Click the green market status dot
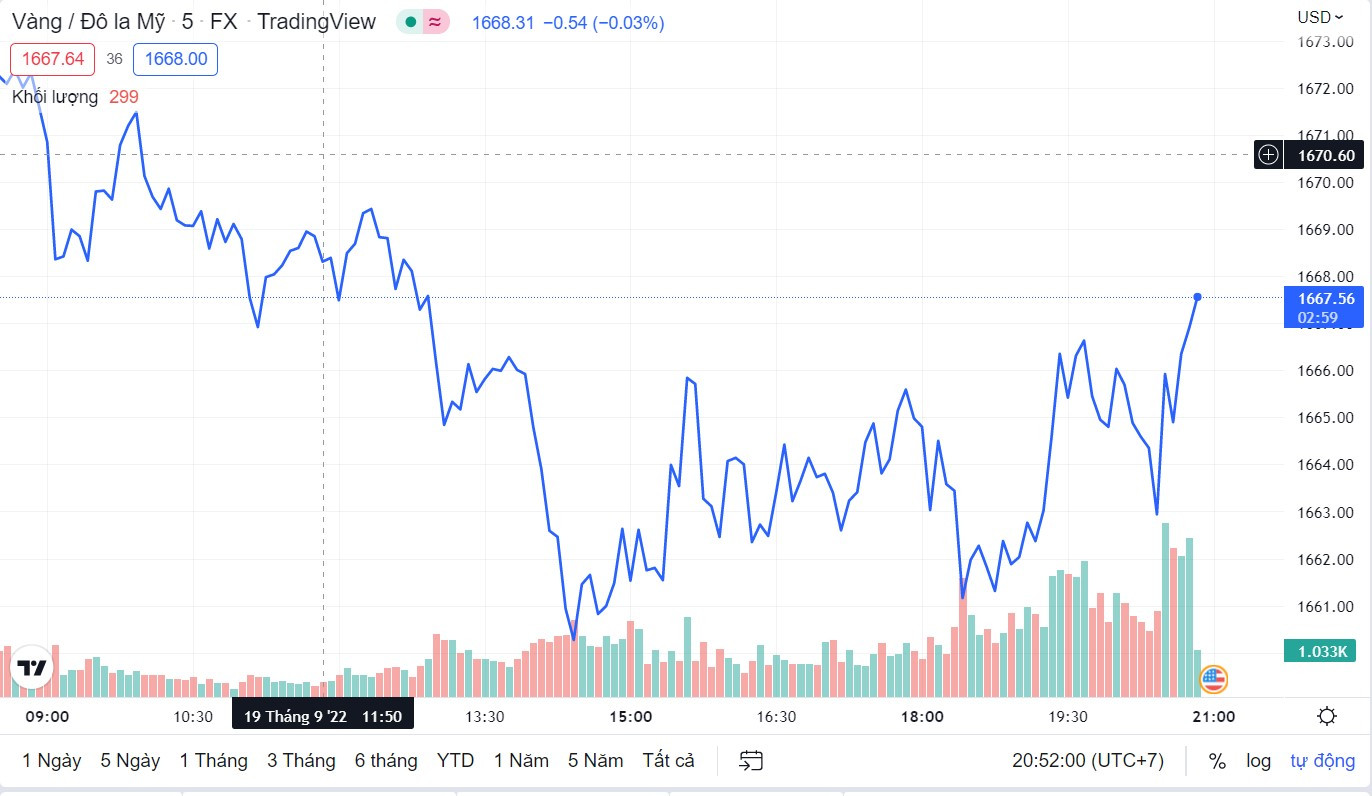Screen dimensions: 1372x796 [x=410, y=22]
